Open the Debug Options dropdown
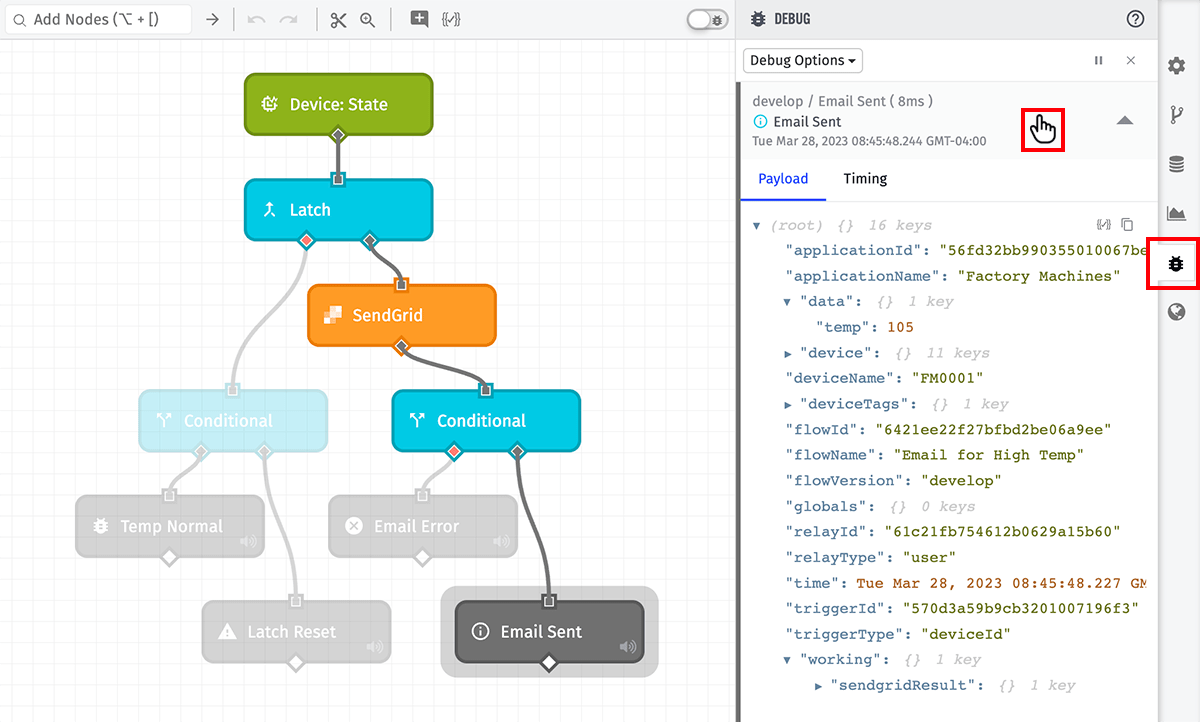Viewport: 1200px width, 722px height. point(803,60)
